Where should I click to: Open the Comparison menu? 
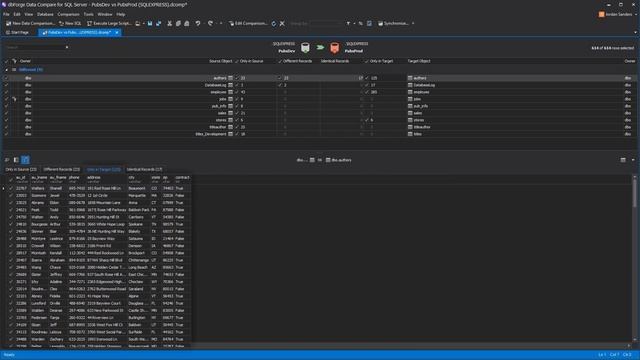[x=68, y=14]
